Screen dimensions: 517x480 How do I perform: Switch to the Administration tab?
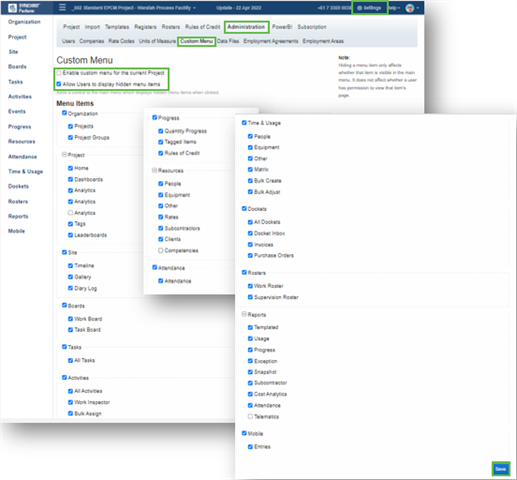point(246,27)
